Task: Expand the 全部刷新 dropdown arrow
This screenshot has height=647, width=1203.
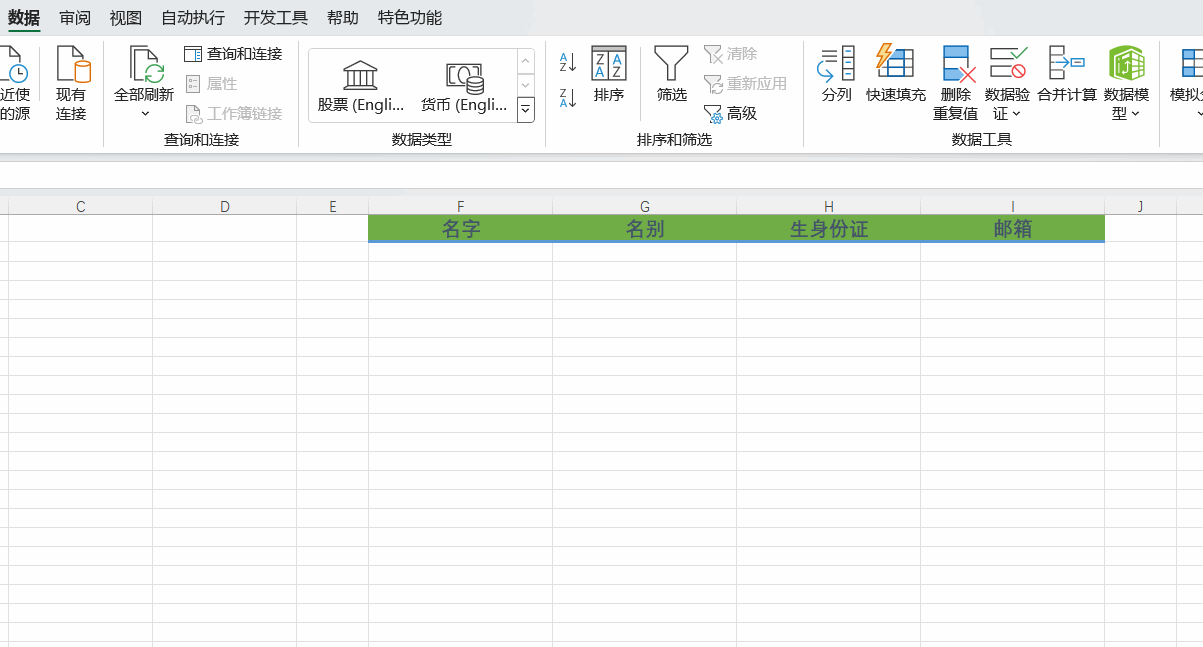Action: click(144, 114)
